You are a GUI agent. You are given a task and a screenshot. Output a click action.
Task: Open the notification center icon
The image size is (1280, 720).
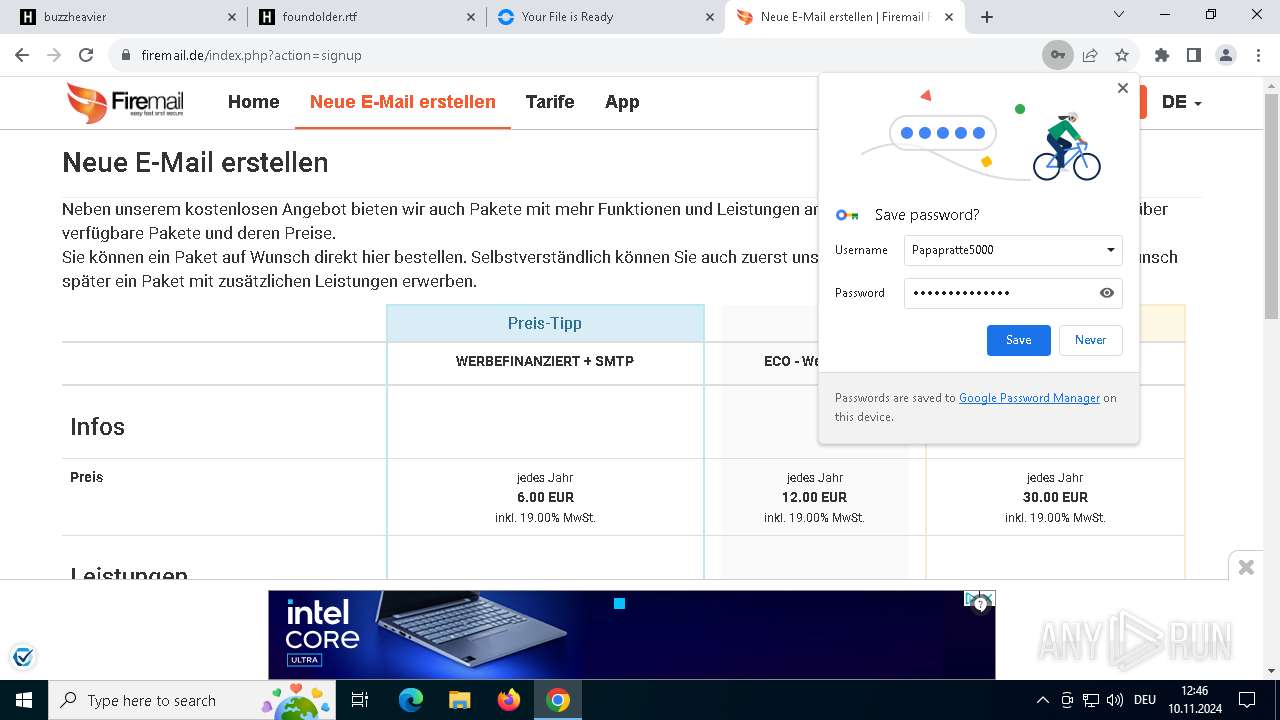point(1247,700)
